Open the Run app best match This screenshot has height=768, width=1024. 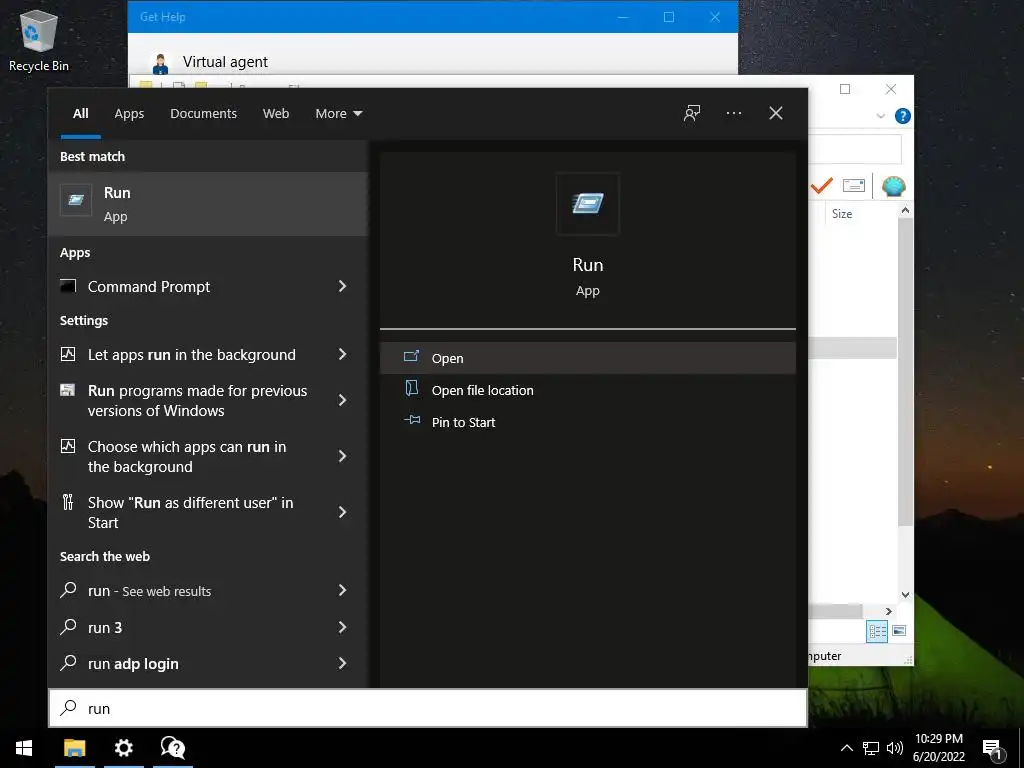tap(208, 204)
